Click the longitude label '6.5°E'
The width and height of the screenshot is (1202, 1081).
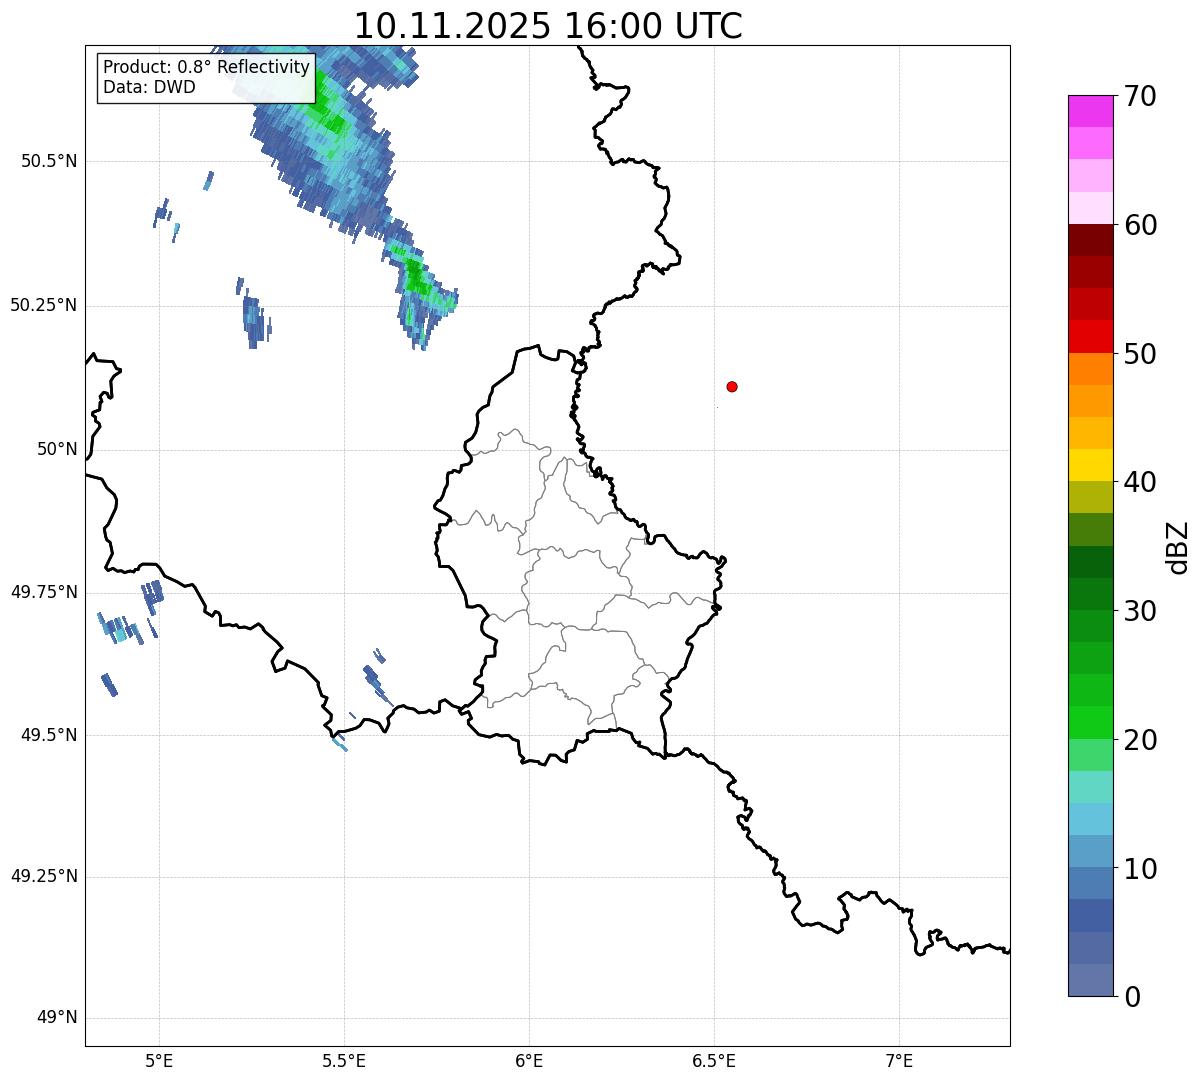click(714, 1060)
